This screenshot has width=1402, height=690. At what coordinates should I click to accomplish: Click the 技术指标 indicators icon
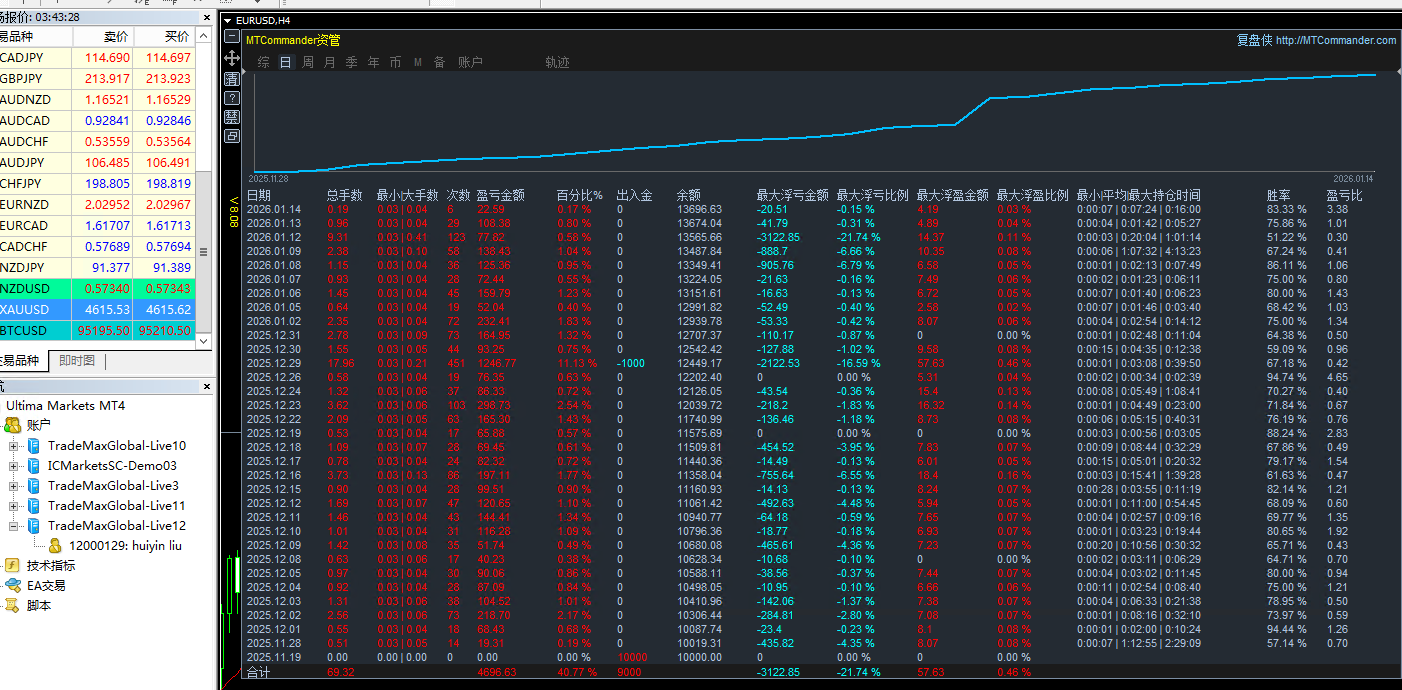click(x=13, y=565)
